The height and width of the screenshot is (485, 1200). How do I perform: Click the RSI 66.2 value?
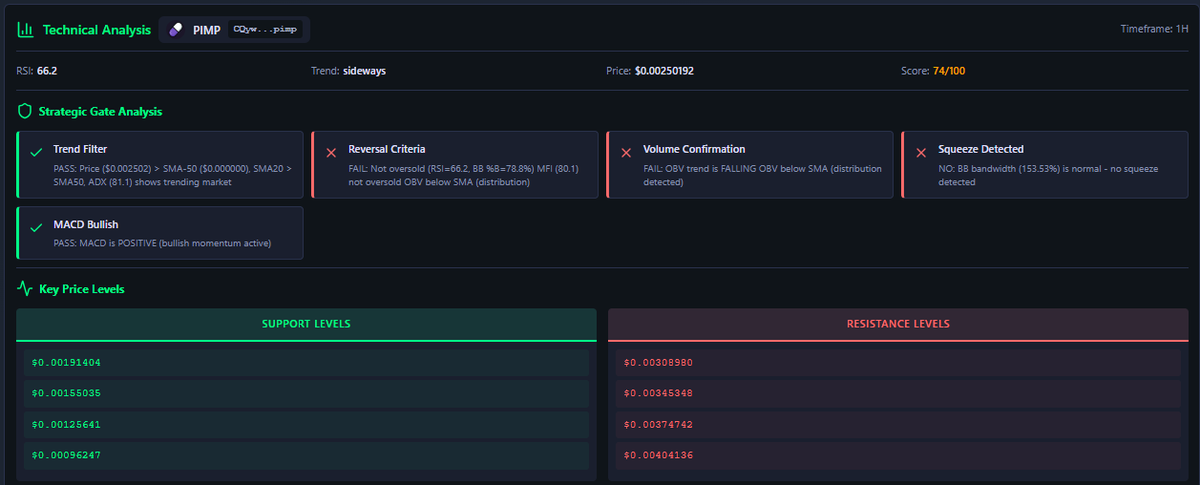point(47,71)
